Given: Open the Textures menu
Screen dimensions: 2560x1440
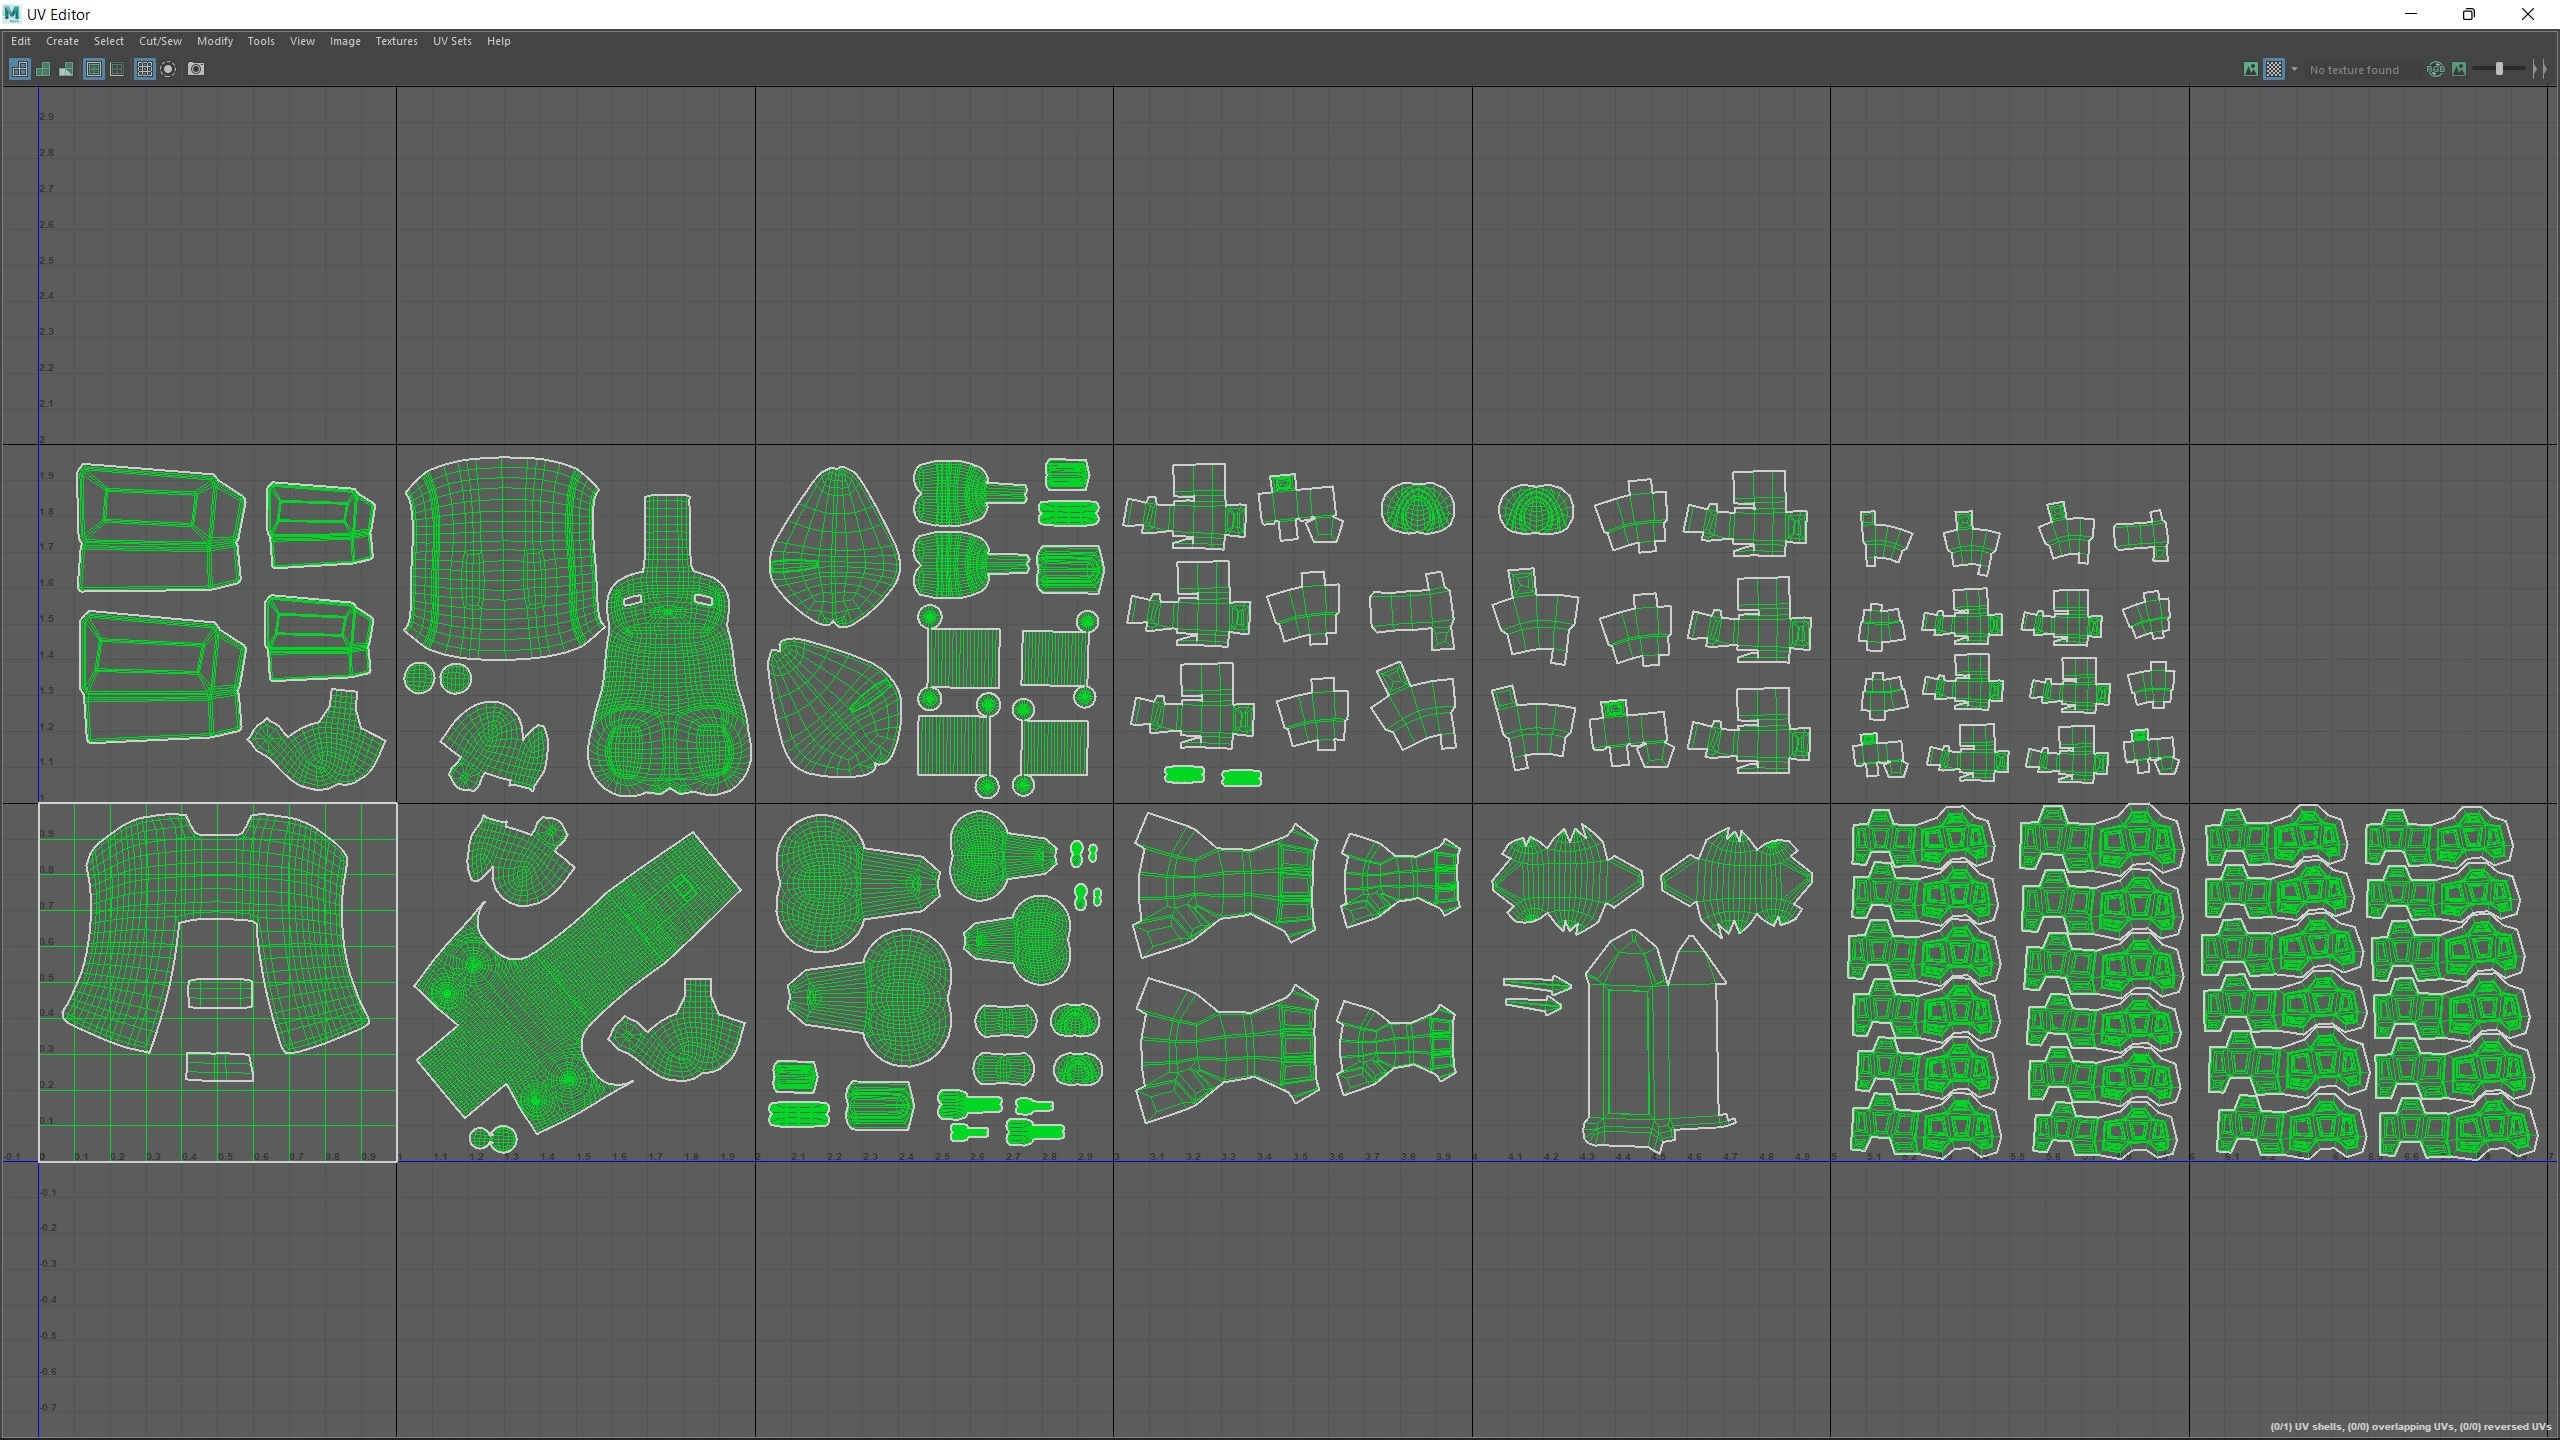Looking at the screenshot, I should coord(396,41).
